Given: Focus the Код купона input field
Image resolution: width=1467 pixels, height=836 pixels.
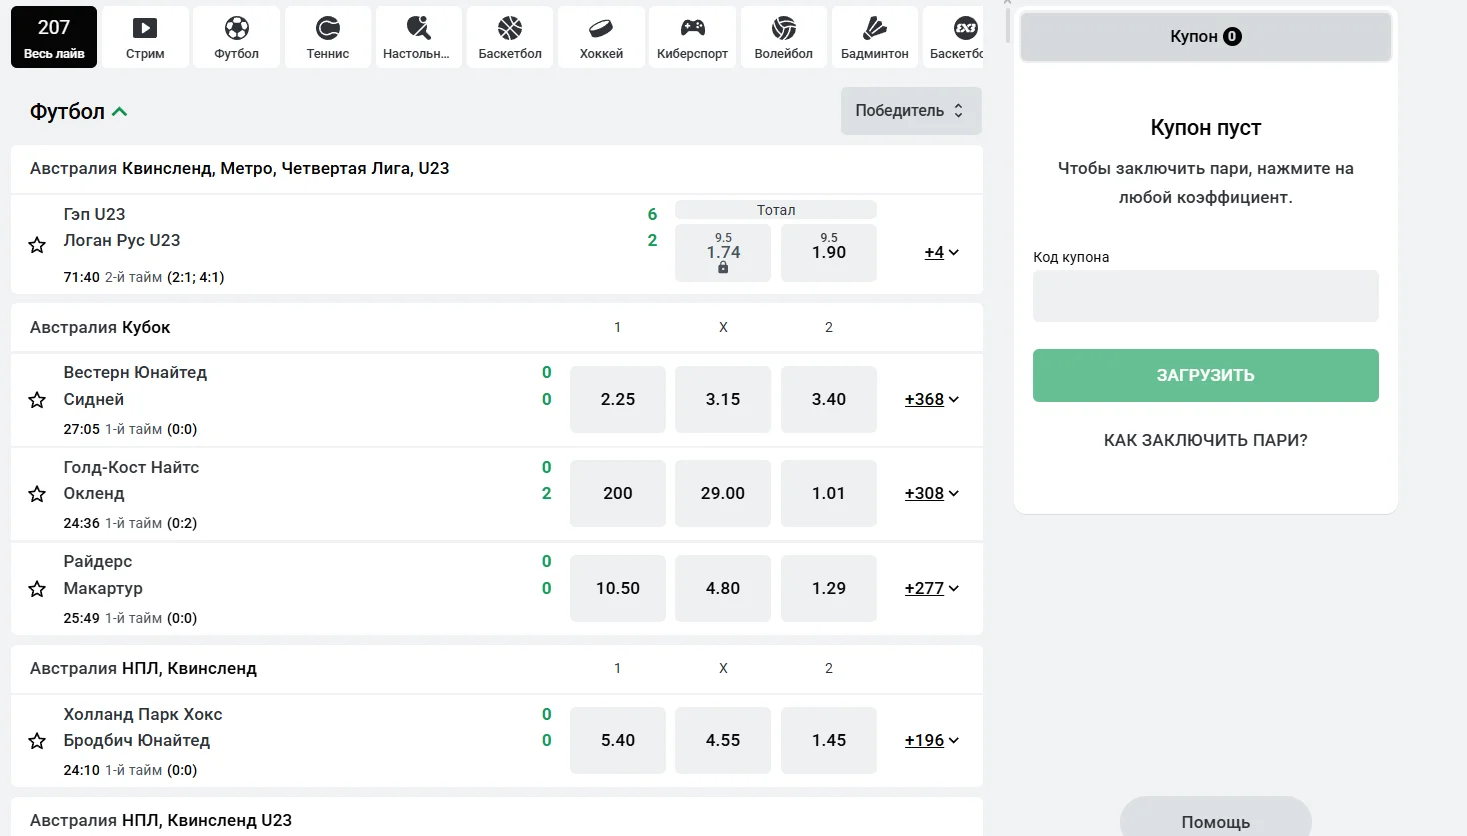Looking at the screenshot, I should pos(1206,296).
